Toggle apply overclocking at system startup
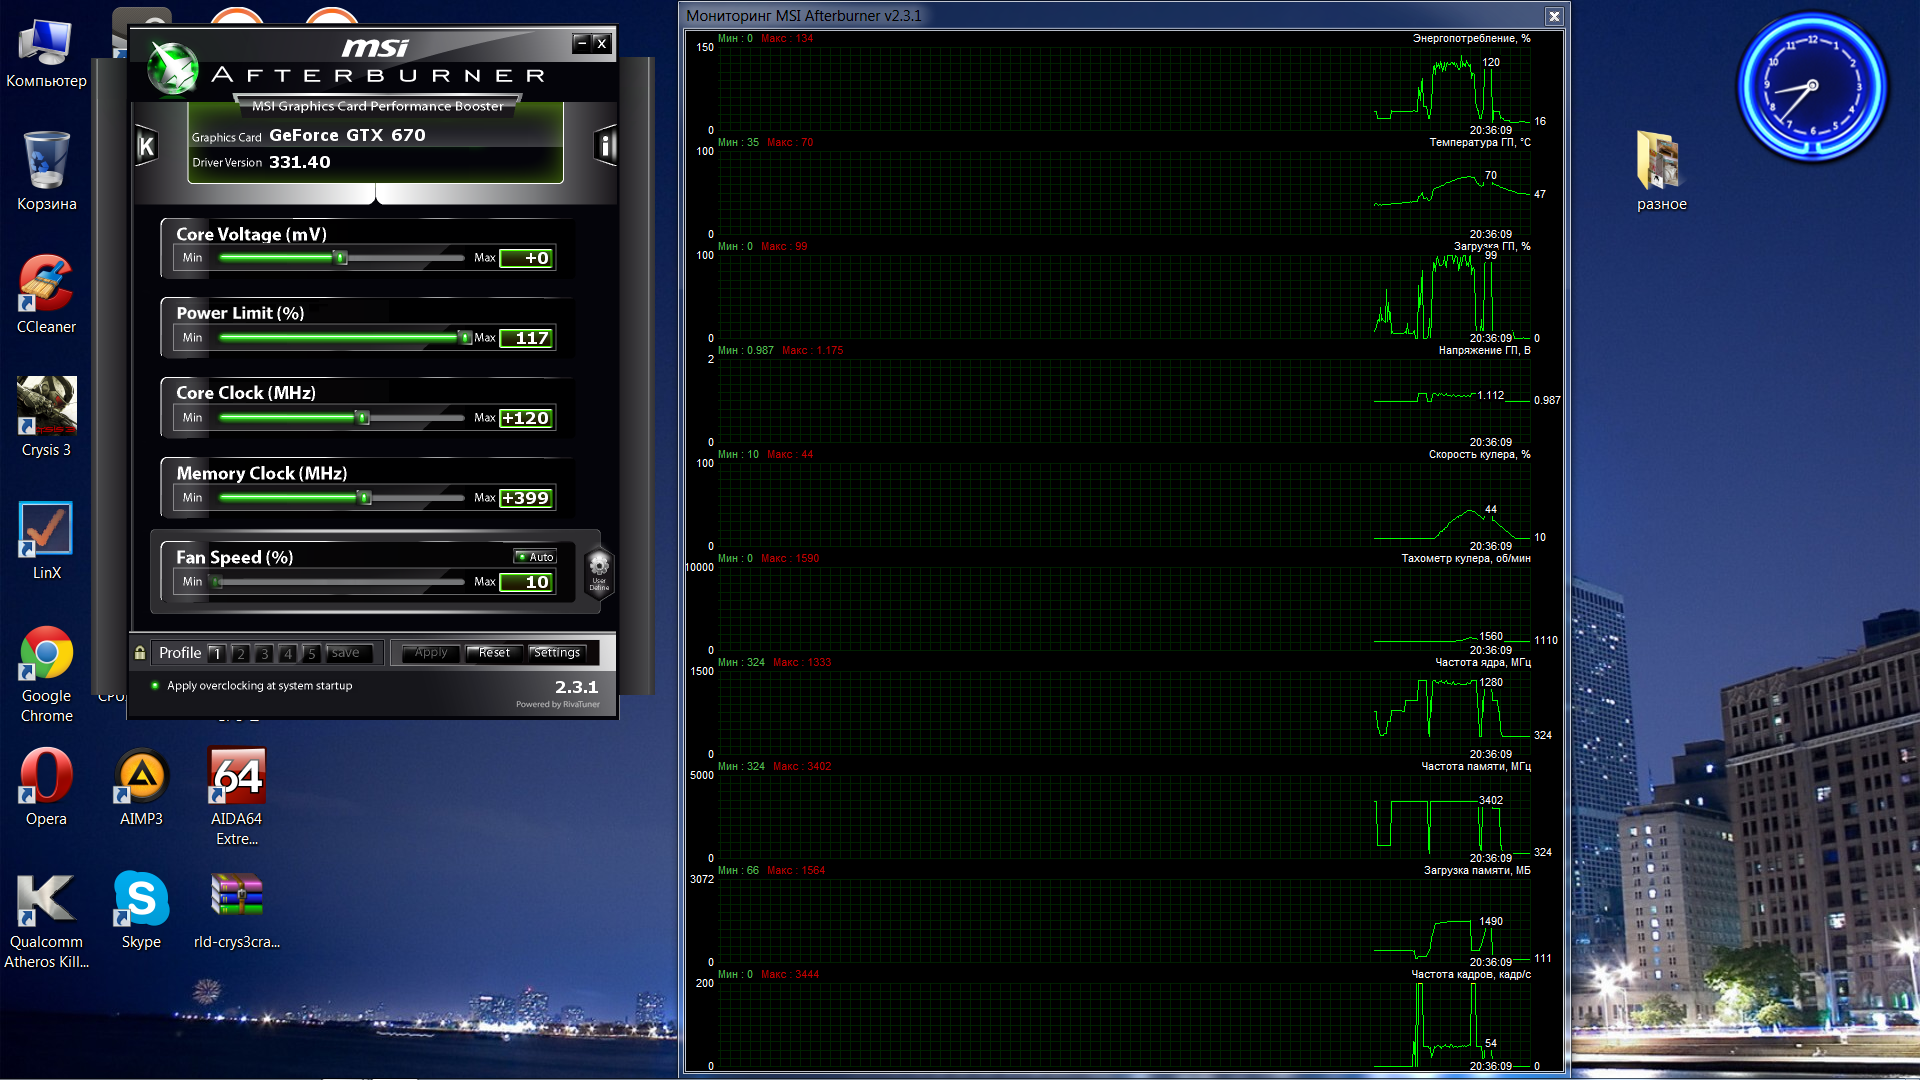Screen dimensions: 1920x1080 pos(155,686)
